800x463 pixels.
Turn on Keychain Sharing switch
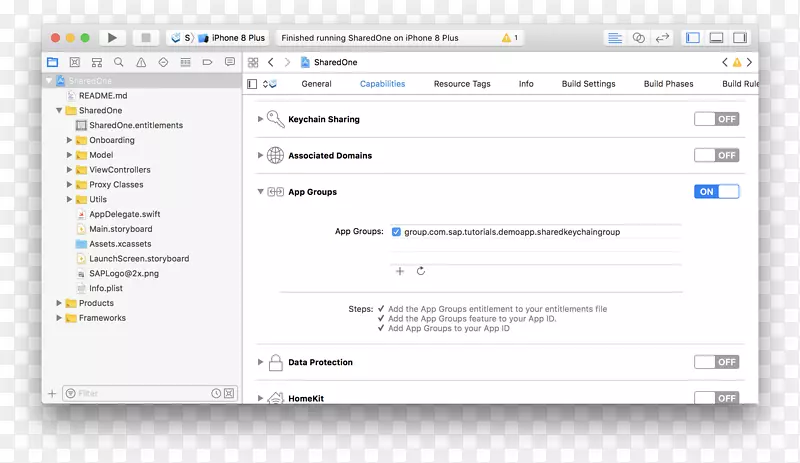click(716, 119)
